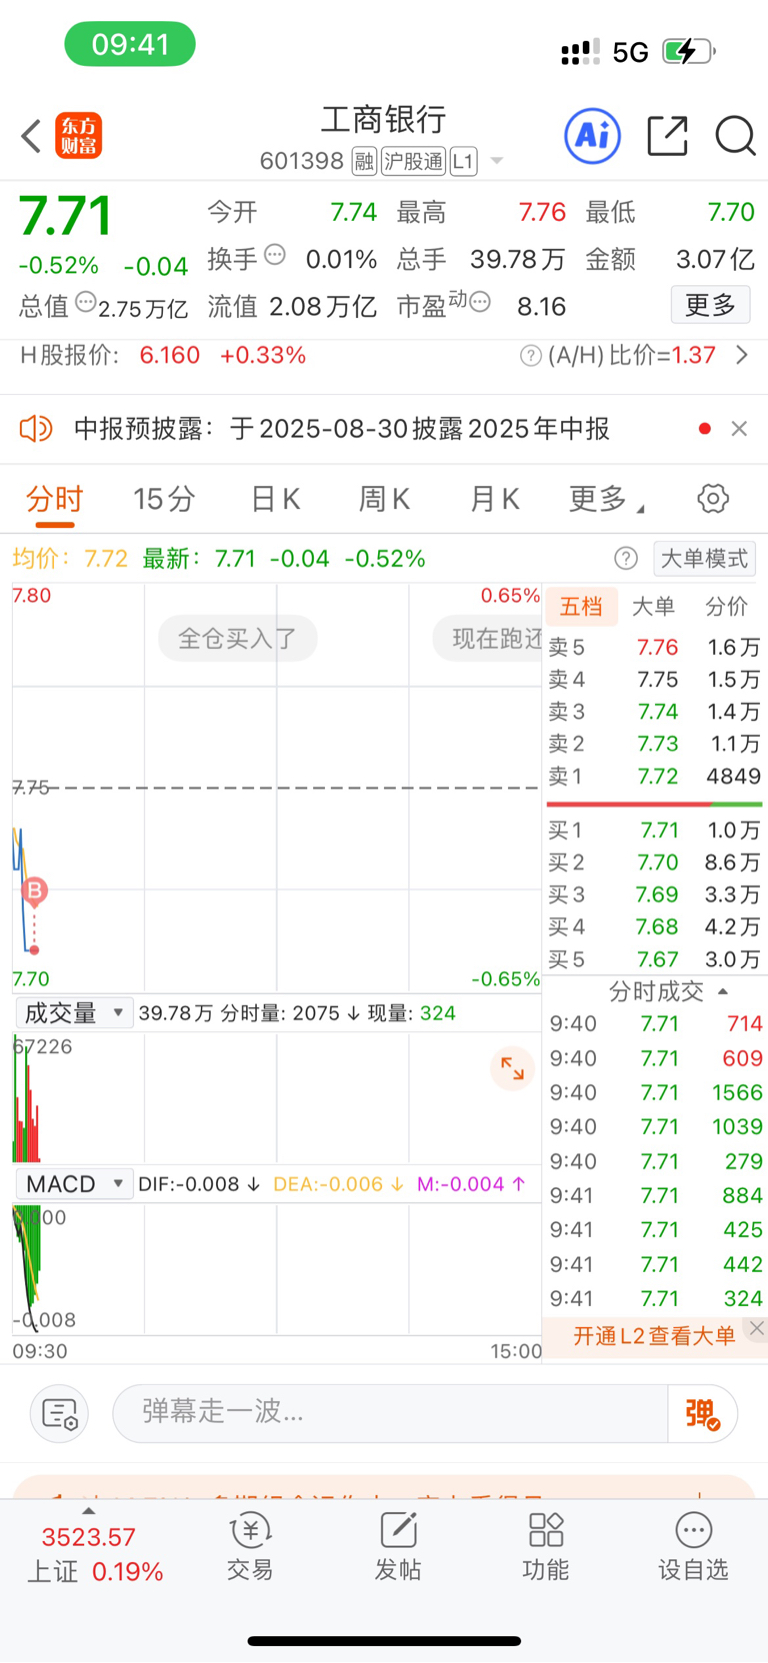Tap the 09:41 status bar clock
This screenshot has height=1663, width=768.
click(x=130, y=44)
